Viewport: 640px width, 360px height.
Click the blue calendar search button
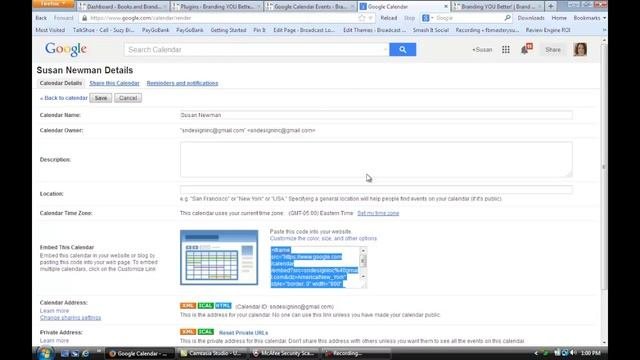[x=402, y=49]
